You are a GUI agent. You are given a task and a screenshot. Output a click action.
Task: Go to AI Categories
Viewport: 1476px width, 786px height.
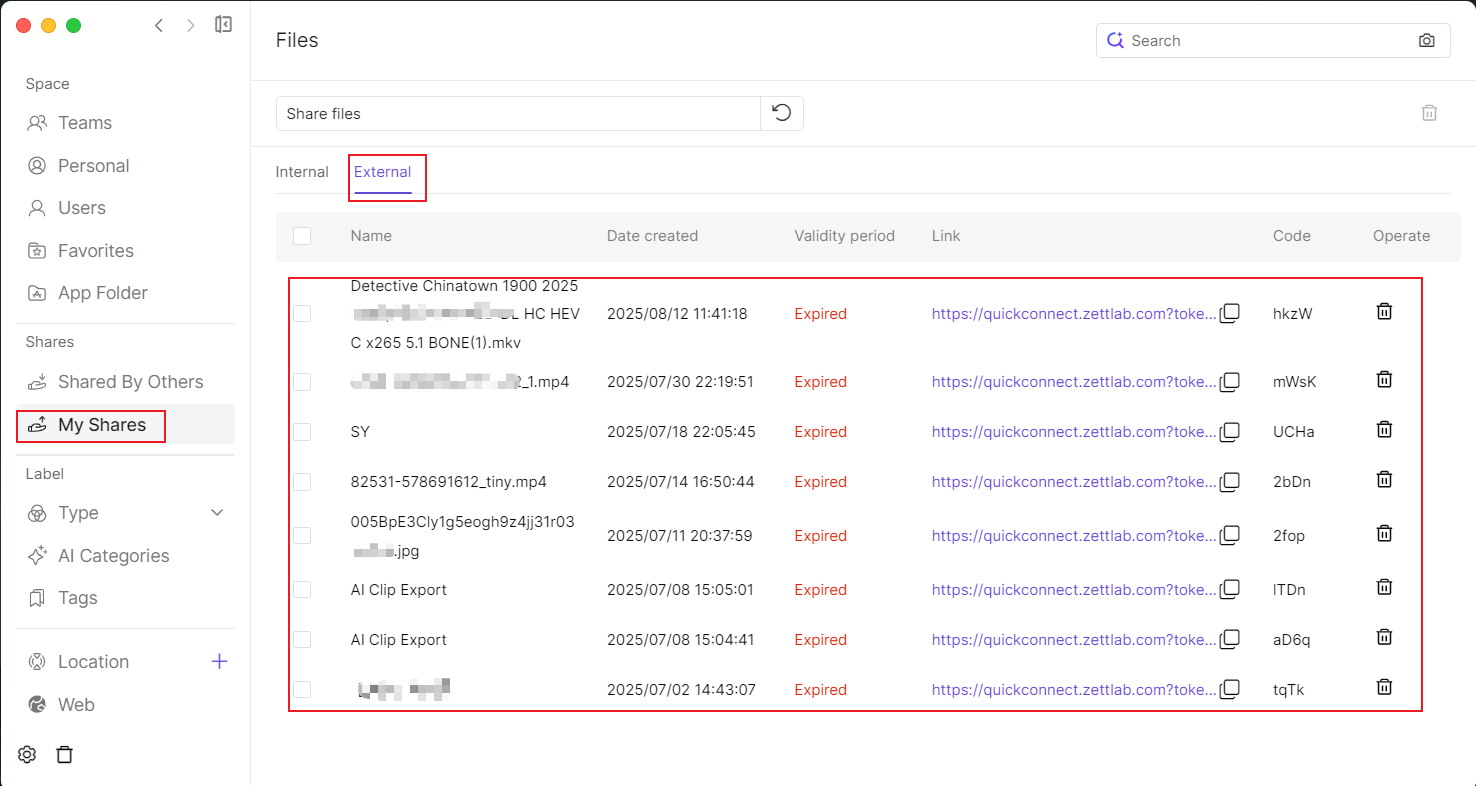coord(113,556)
